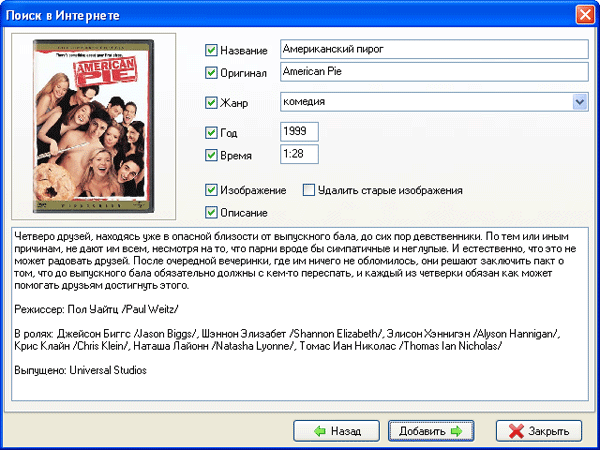
Task: Click the Добавить button
Action: [x=431, y=431]
